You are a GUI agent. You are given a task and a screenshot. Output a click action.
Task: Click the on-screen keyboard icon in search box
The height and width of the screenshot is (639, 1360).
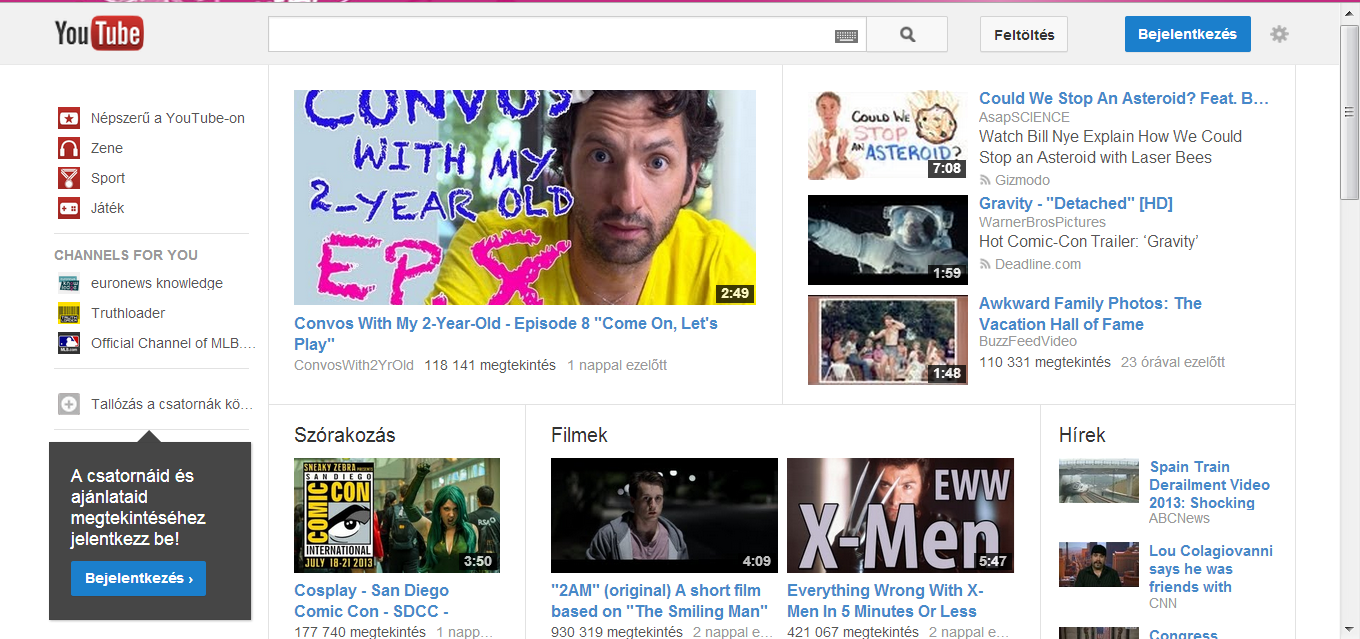(846, 36)
